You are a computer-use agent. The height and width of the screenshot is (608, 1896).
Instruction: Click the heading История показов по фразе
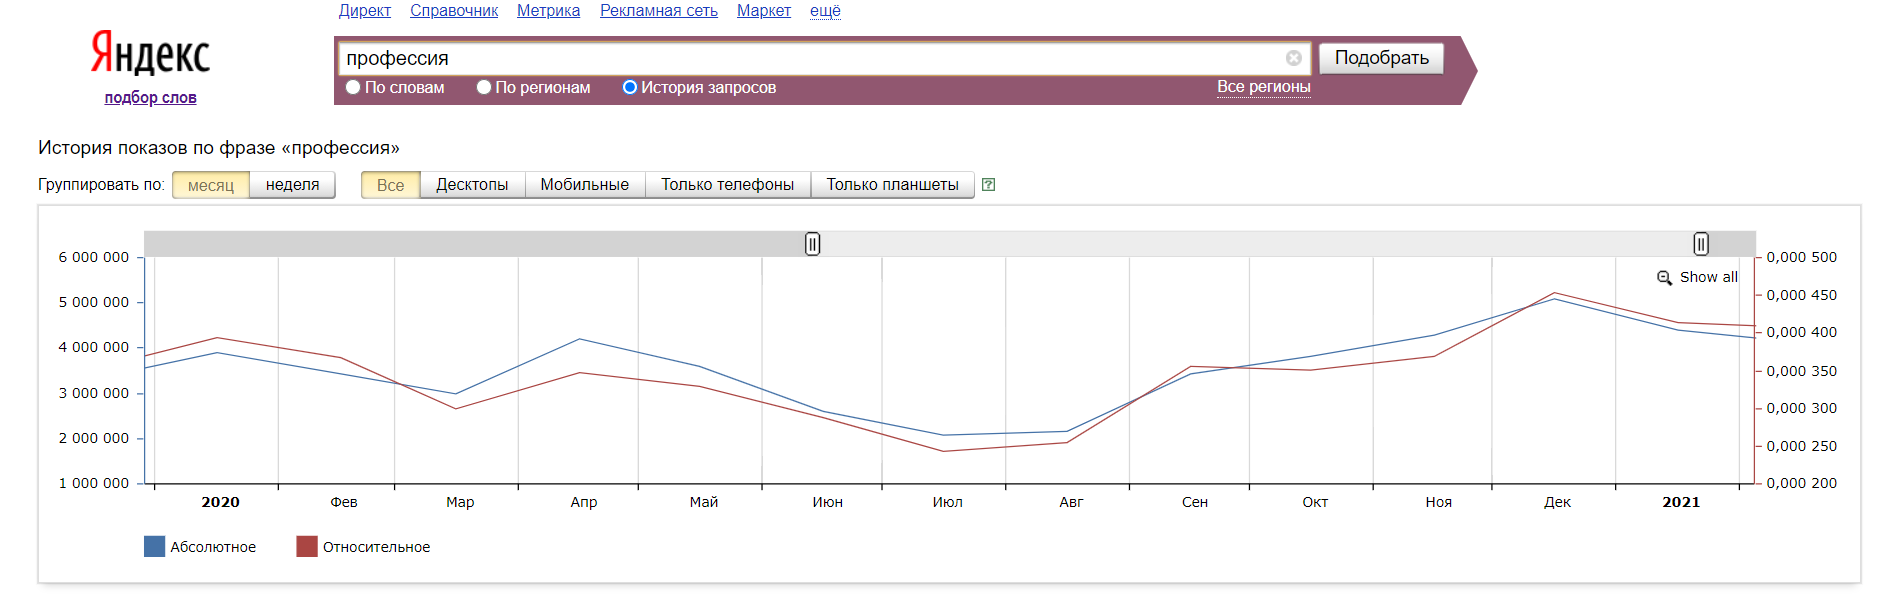(219, 148)
